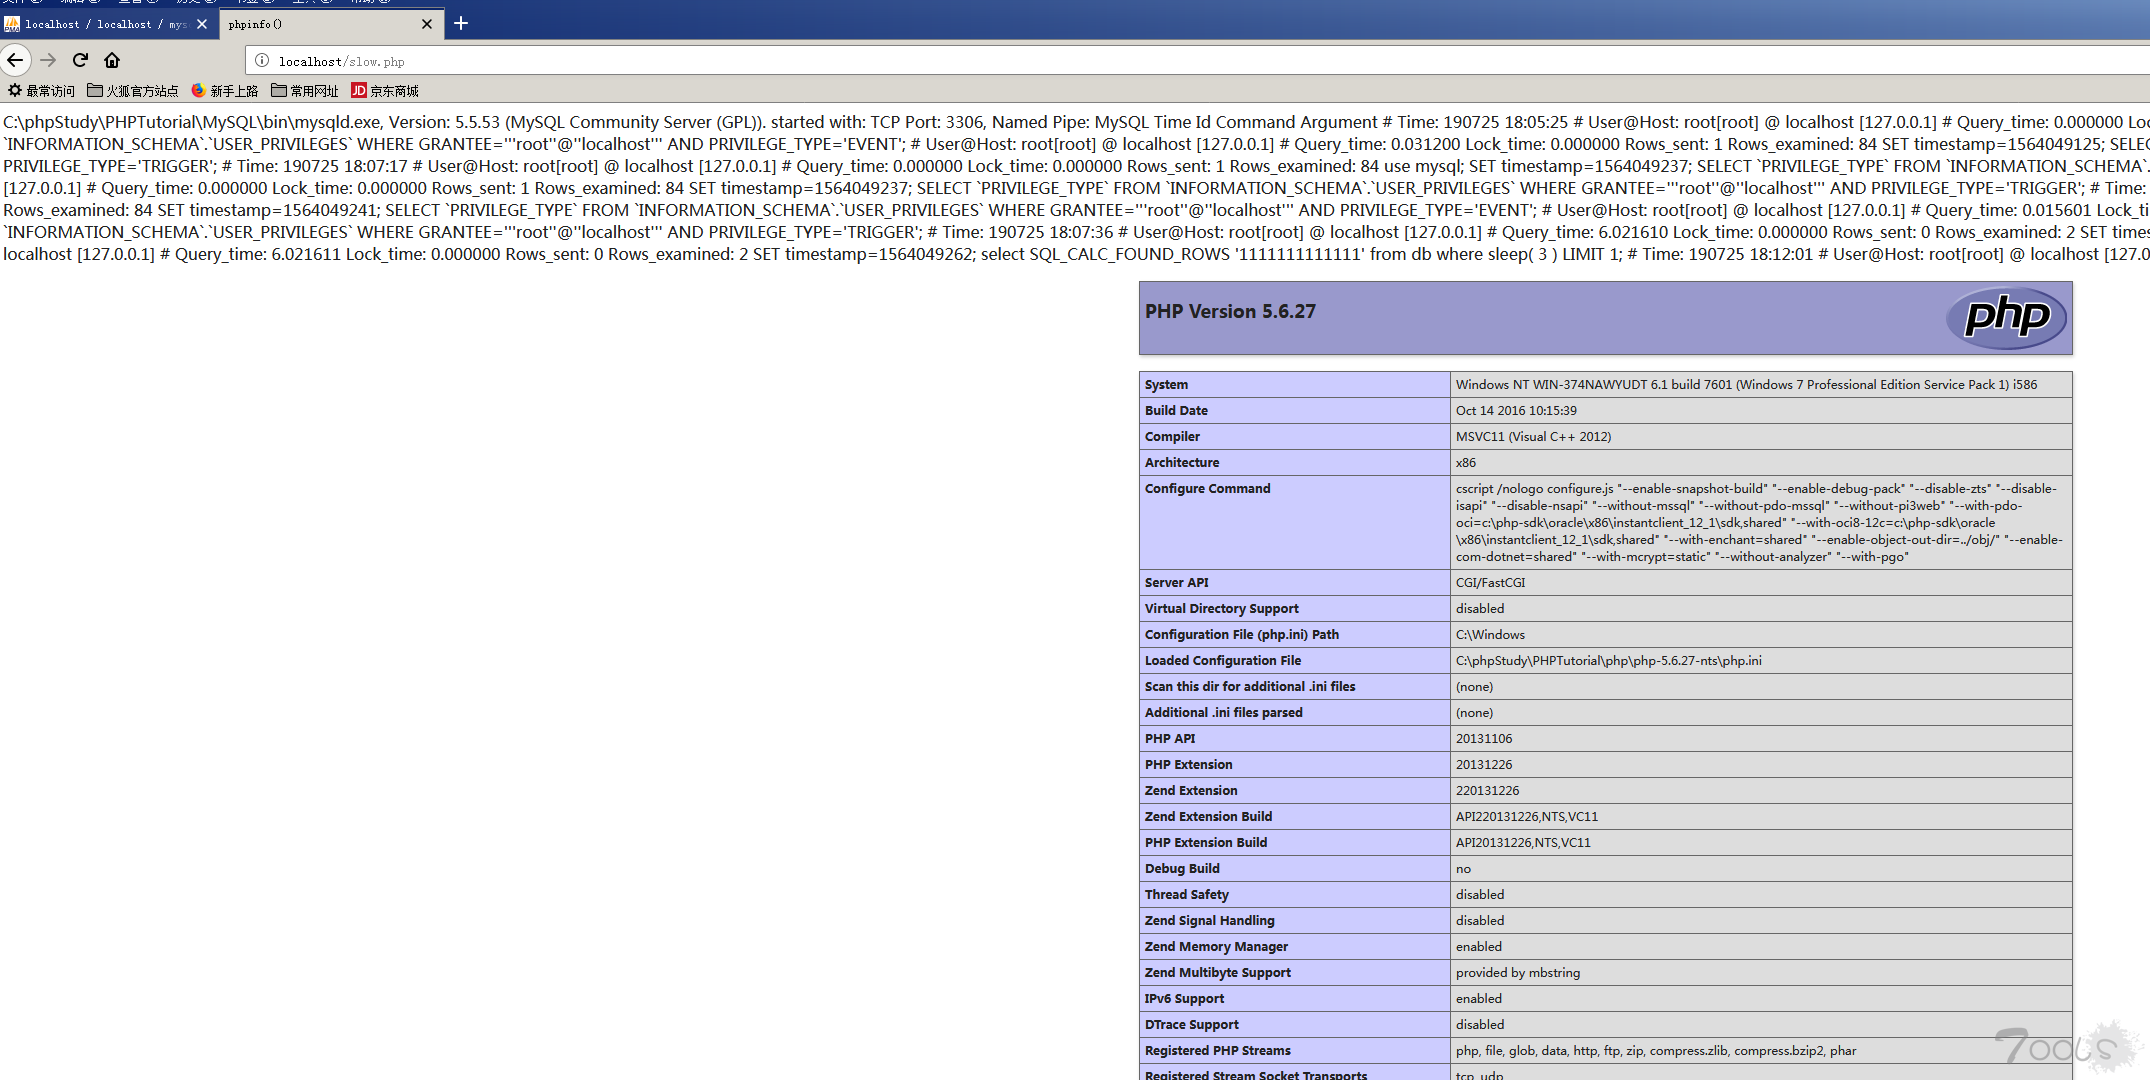Reload the current page
The image size is (2150, 1080).
(x=80, y=60)
